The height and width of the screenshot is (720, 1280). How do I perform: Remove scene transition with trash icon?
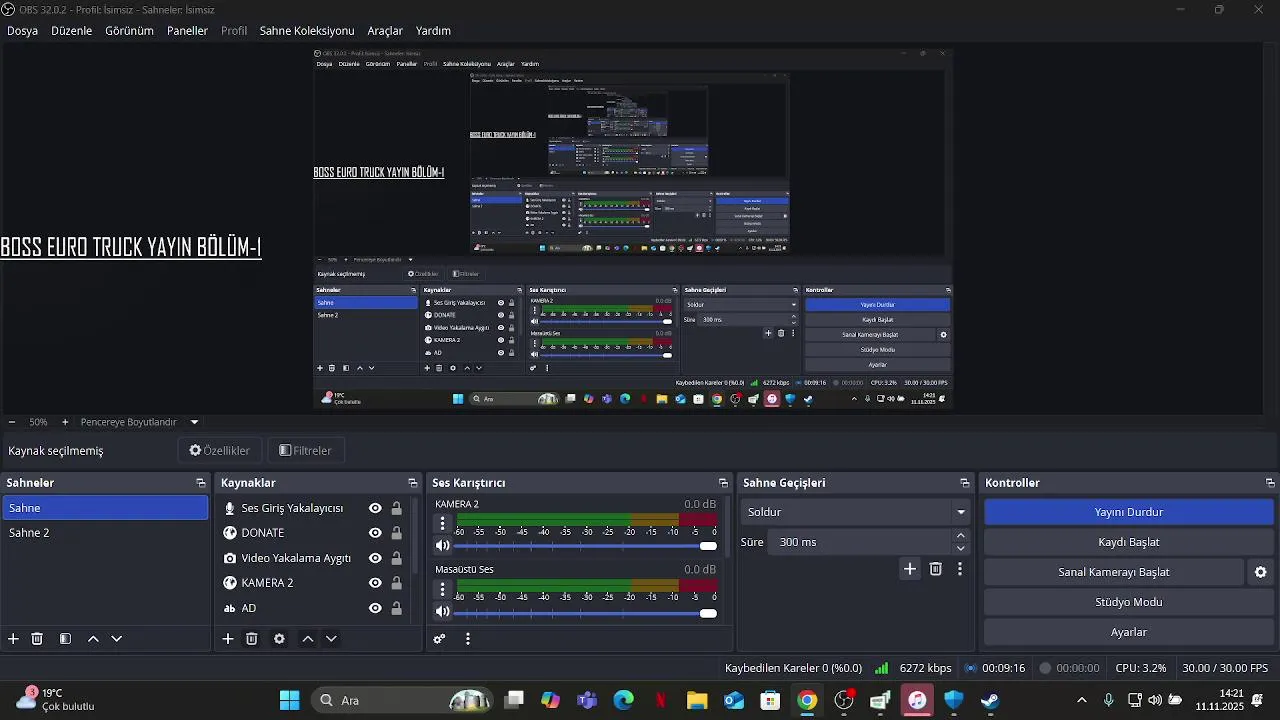tap(936, 569)
